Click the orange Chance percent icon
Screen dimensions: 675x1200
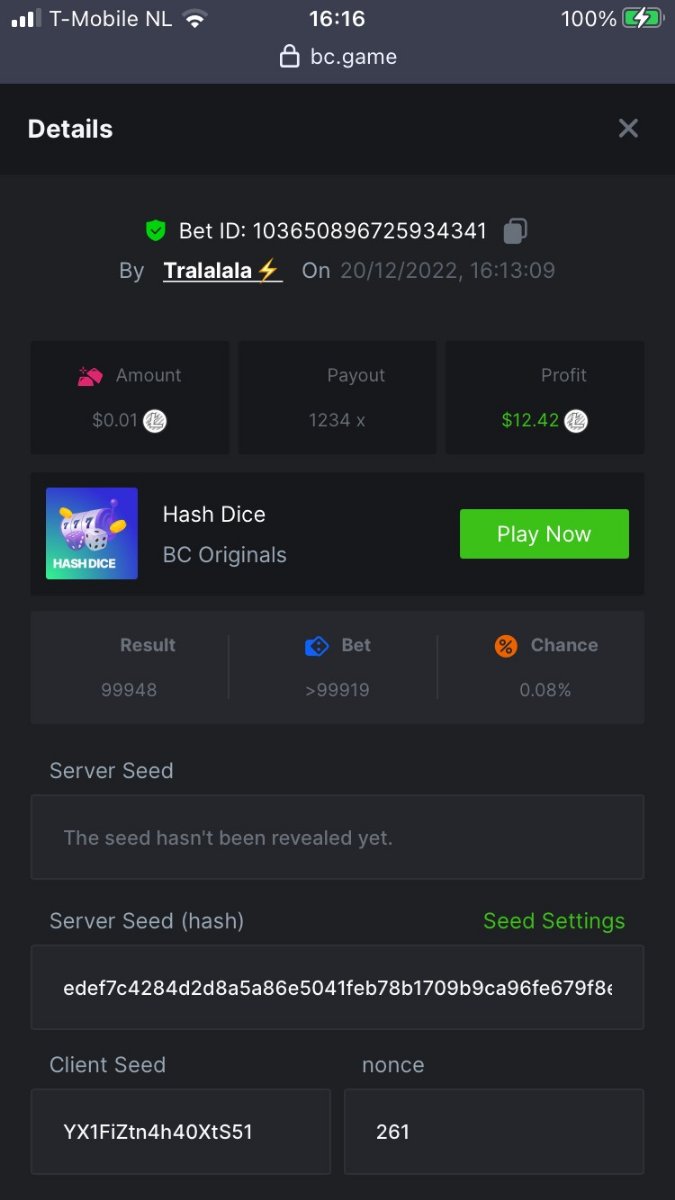506,646
